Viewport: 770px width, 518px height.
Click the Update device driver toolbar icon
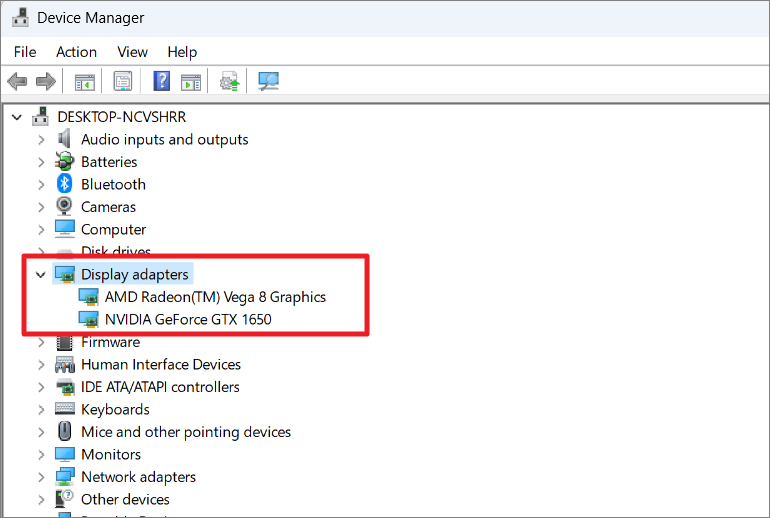click(x=229, y=82)
